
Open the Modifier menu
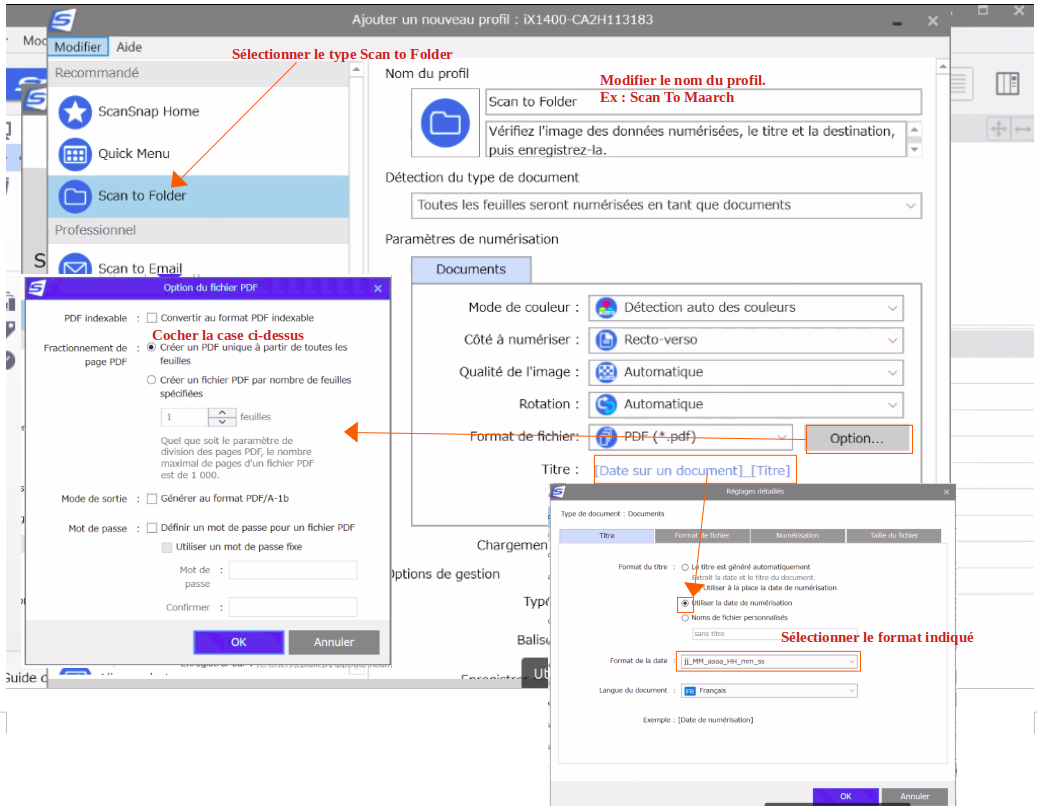coord(77,47)
